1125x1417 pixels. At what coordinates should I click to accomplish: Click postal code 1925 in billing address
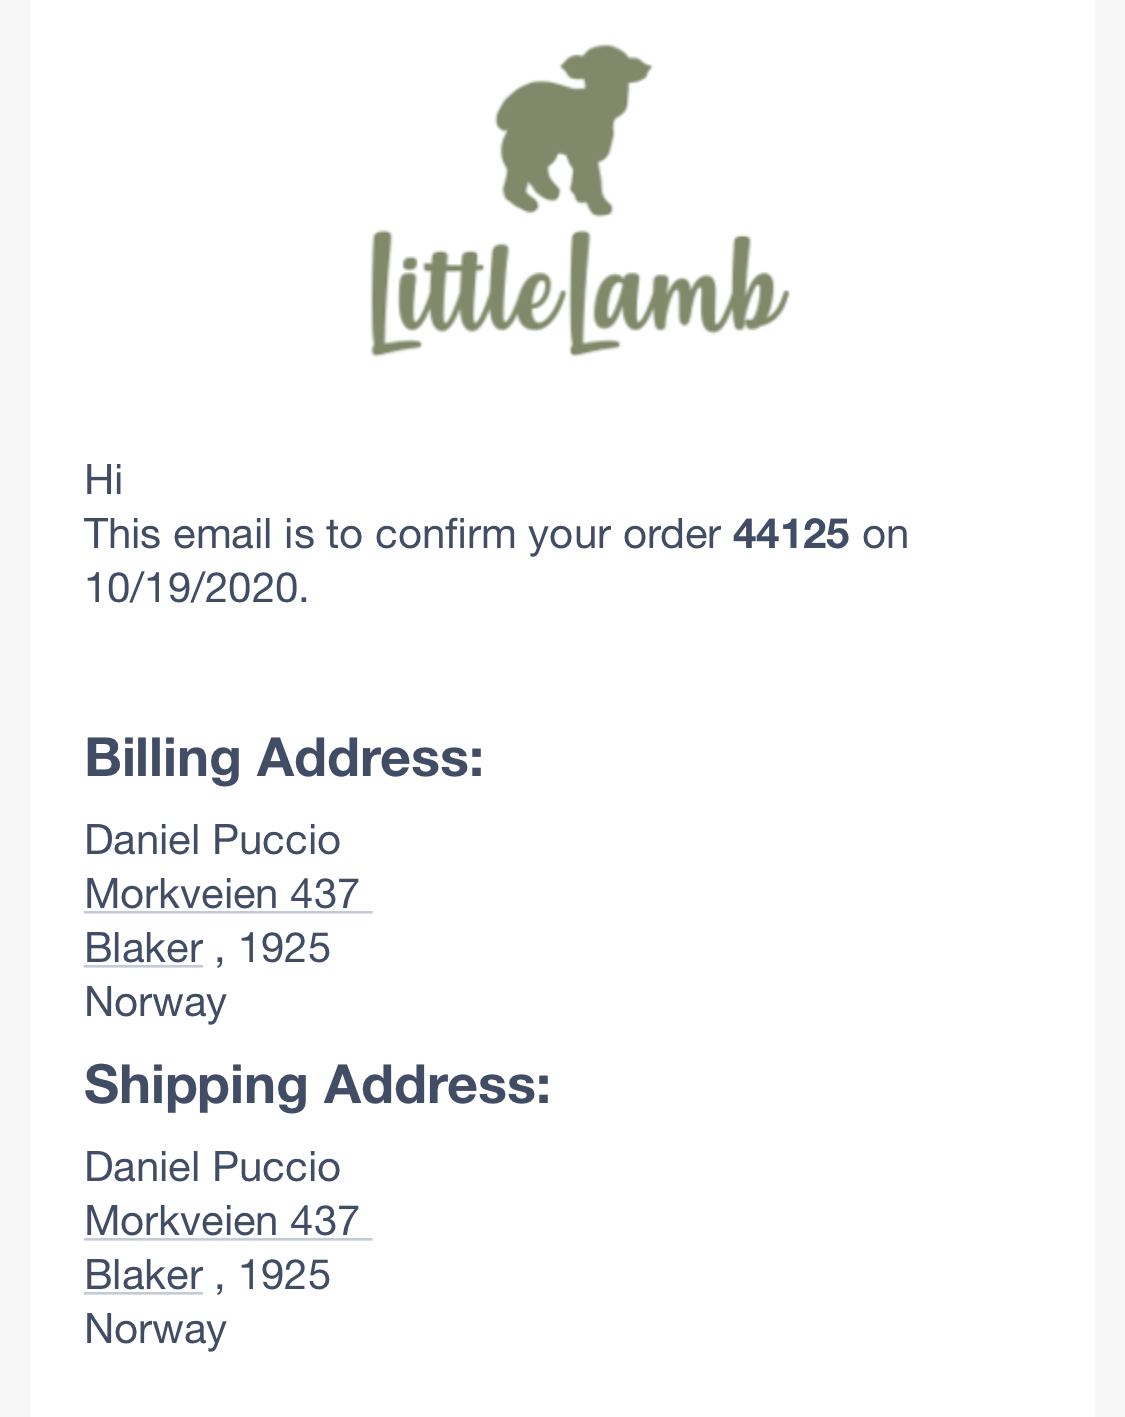[285, 948]
